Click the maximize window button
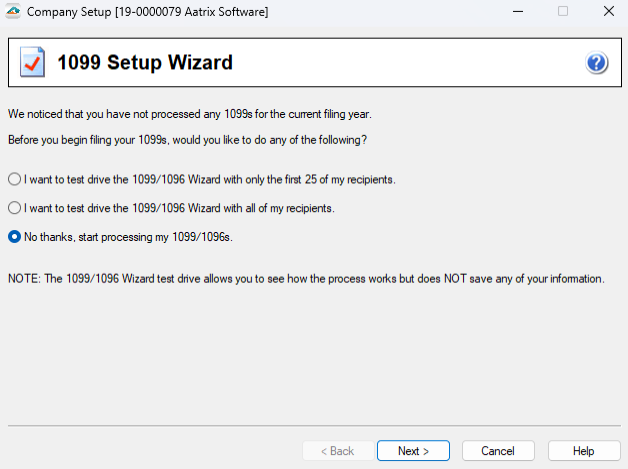Viewport: 628px width, 469px height. (562, 12)
